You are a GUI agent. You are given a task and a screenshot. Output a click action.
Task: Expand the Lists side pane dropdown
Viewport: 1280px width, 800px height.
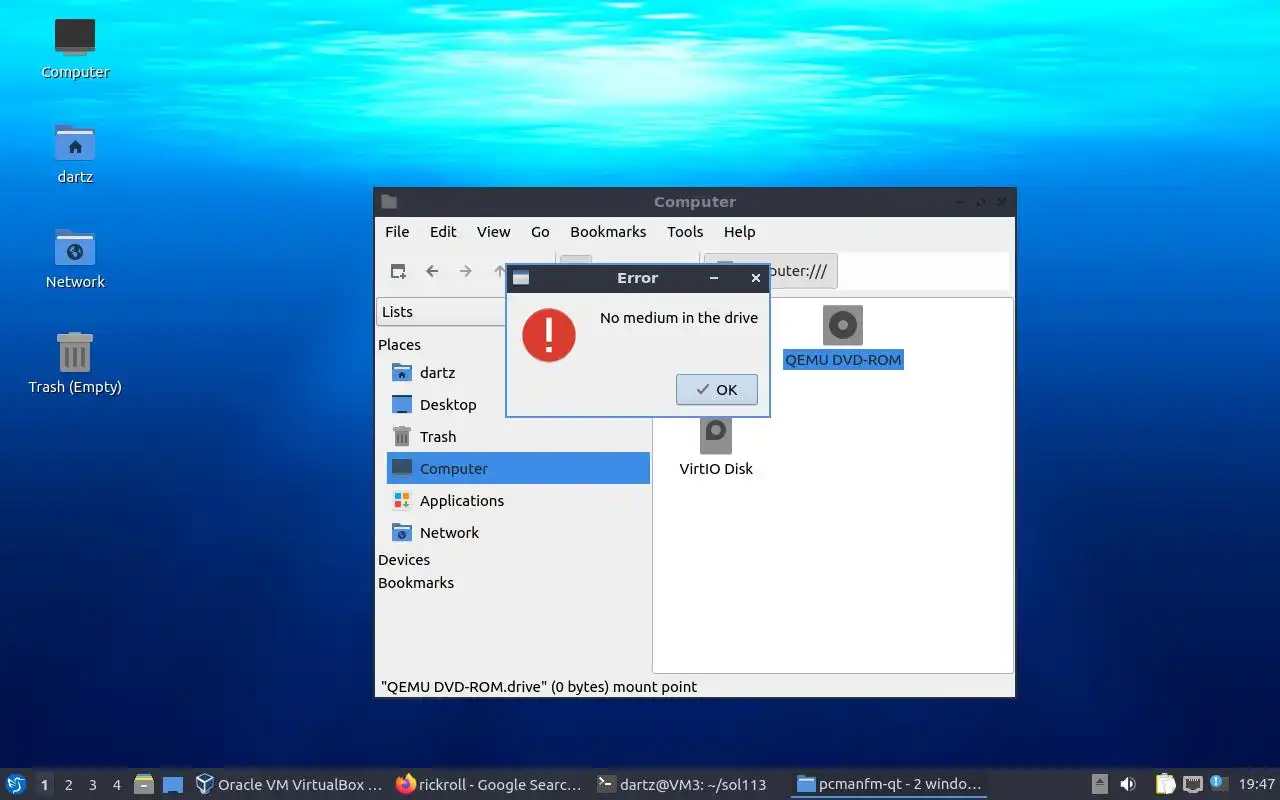point(442,312)
